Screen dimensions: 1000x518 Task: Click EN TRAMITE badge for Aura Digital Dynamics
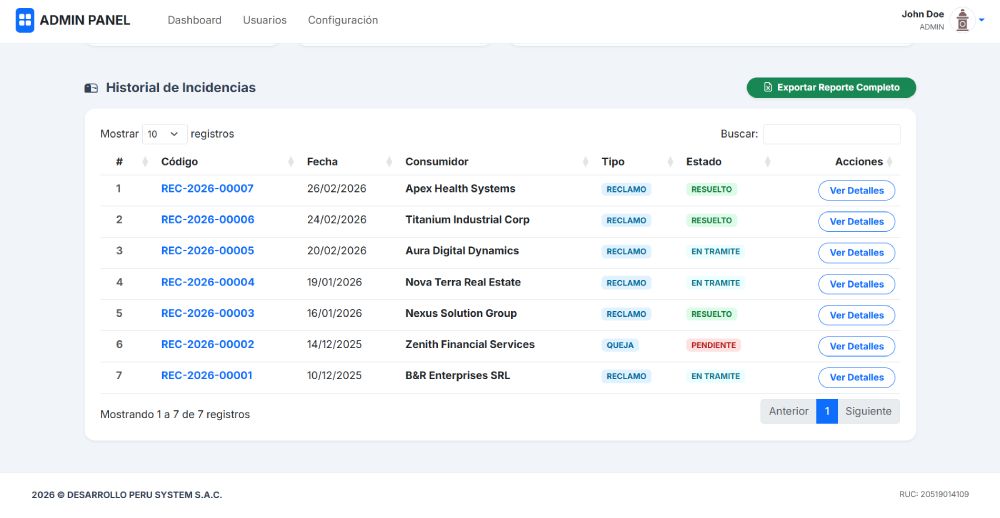pos(715,251)
